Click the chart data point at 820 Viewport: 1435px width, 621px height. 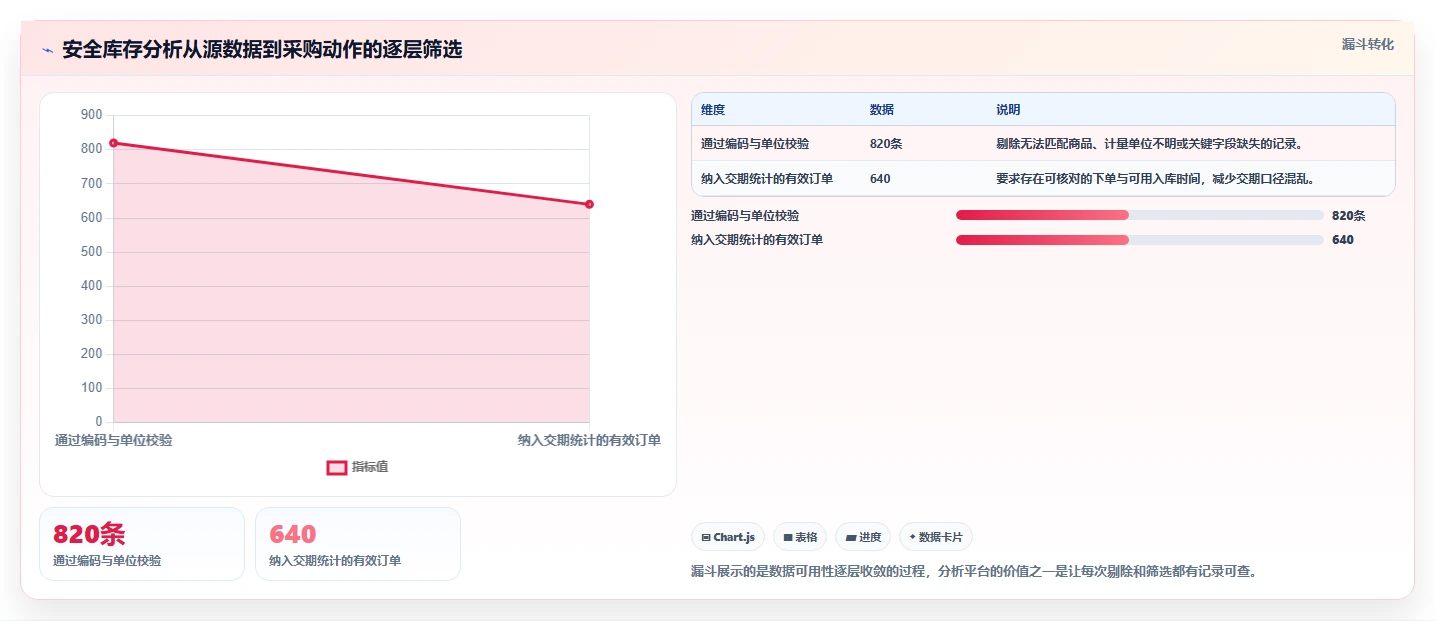pyautogui.click(x=113, y=143)
